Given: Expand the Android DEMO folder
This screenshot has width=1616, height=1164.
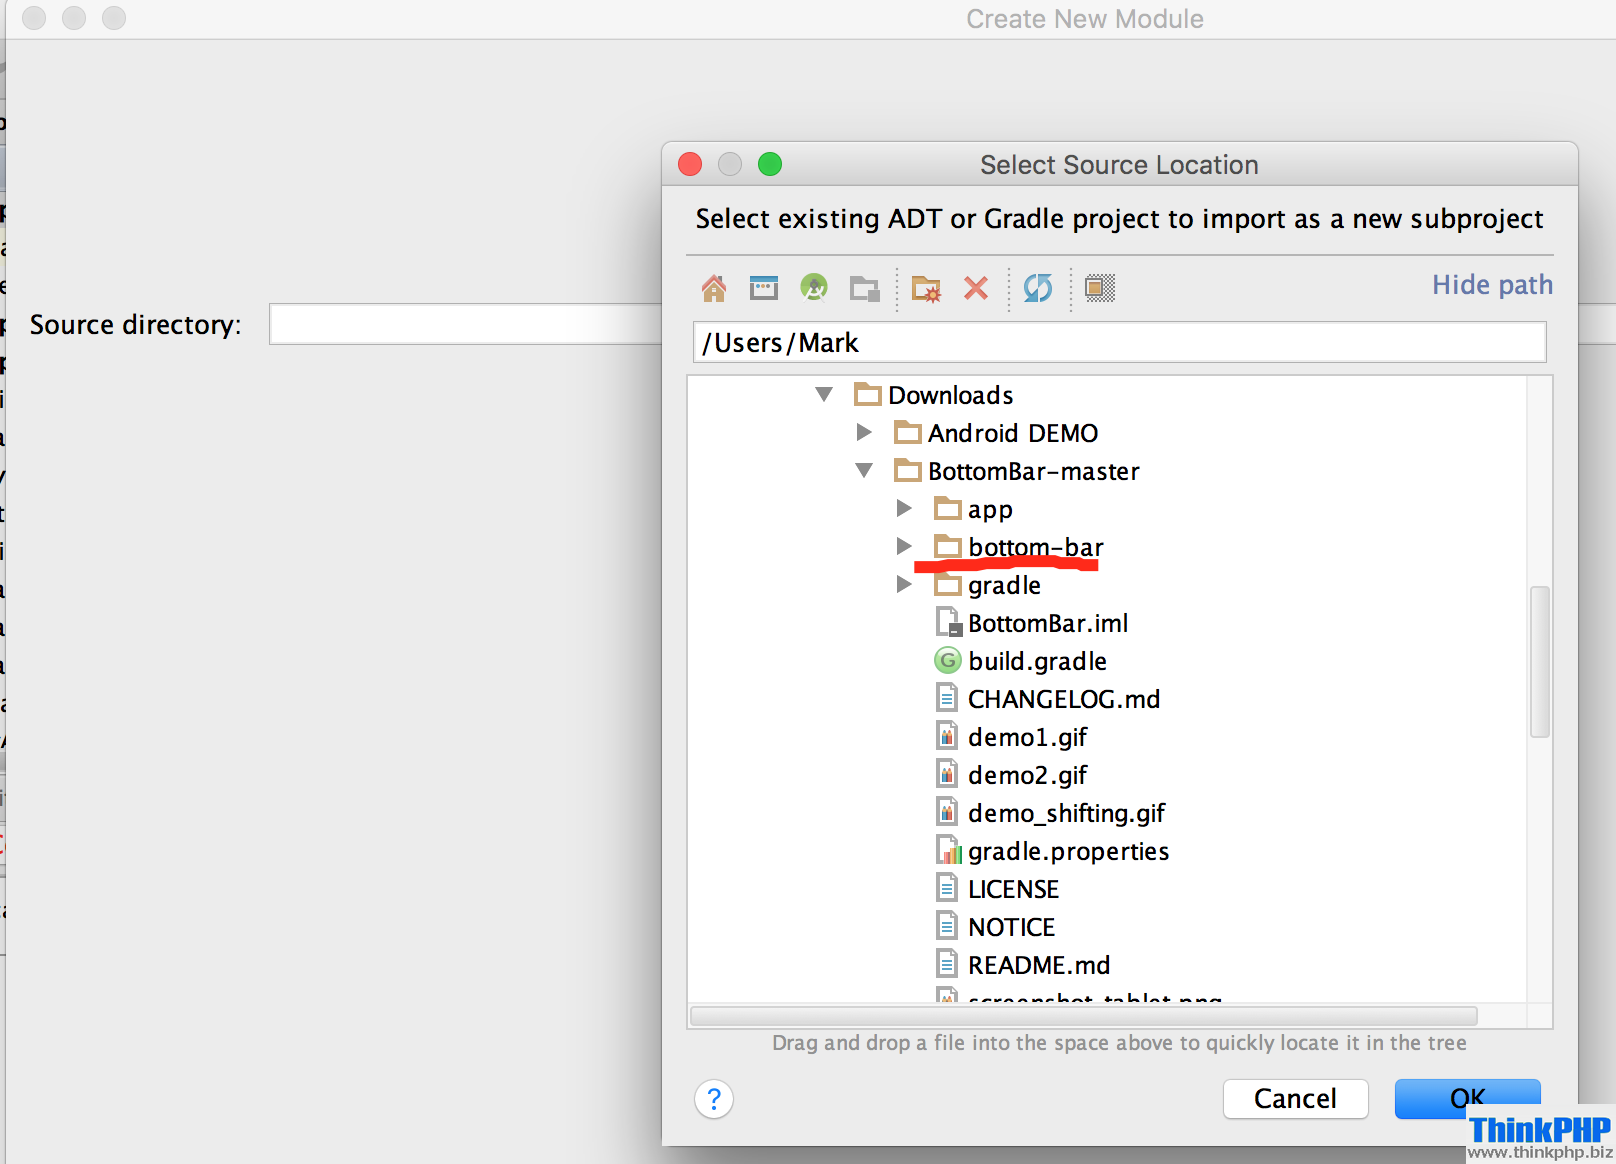Looking at the screenshot, I should 864,432.
